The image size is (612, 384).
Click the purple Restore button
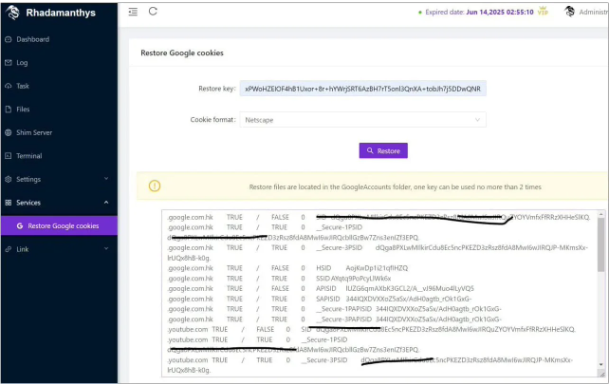[383, 151]
